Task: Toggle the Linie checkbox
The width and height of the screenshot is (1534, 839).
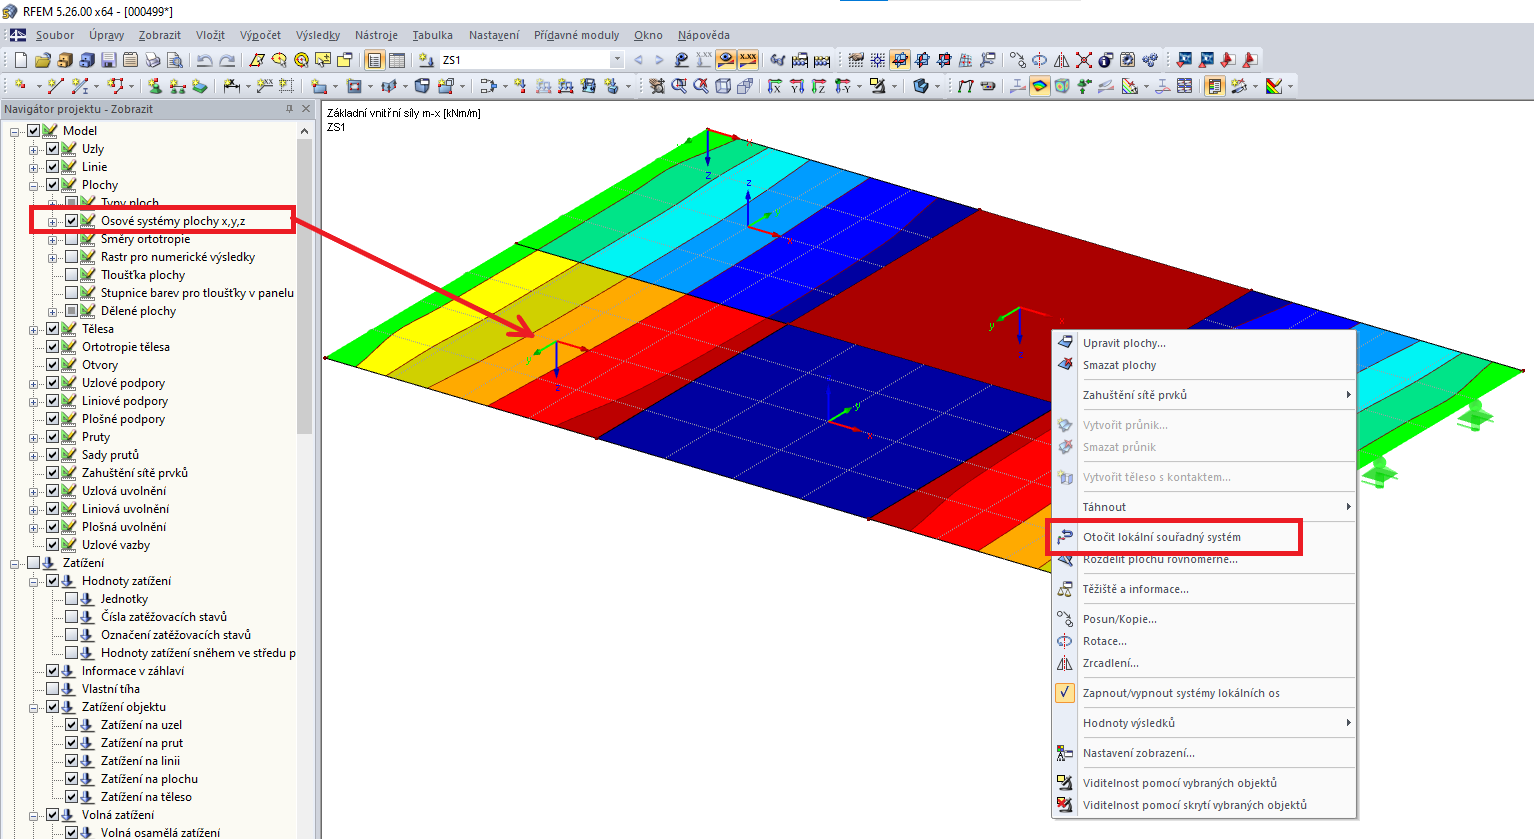Action: tap(52, 167)
